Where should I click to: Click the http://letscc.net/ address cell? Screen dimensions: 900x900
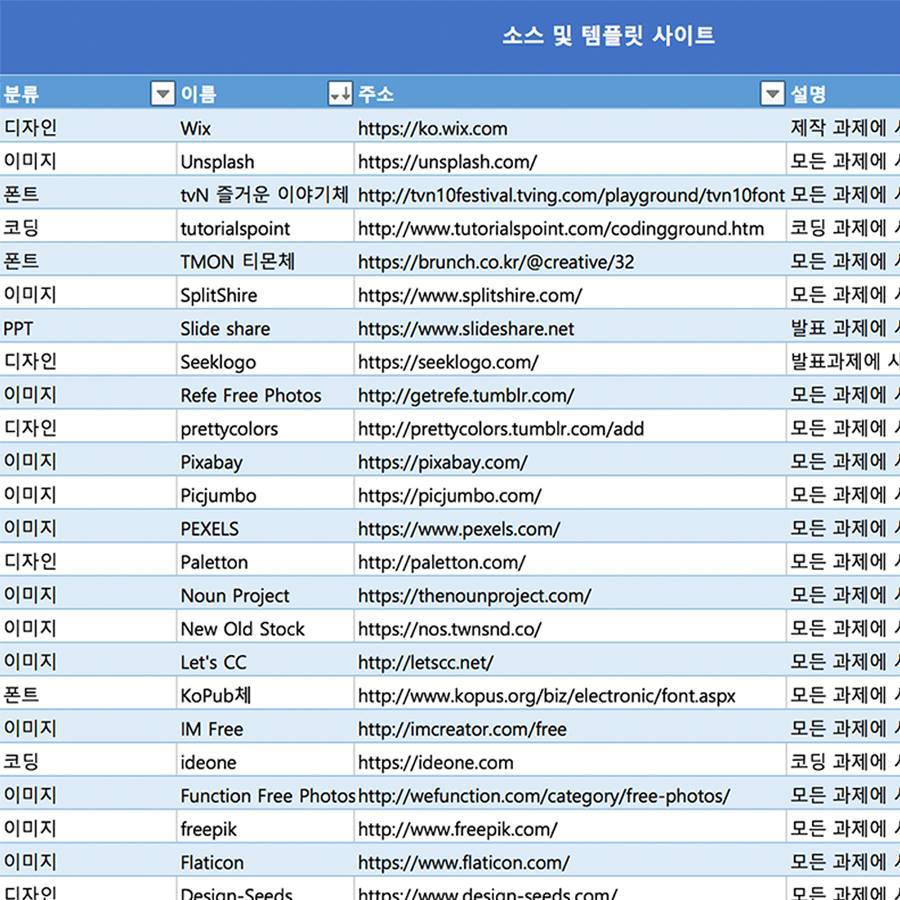pyautogui.click(x=570, y=661)
